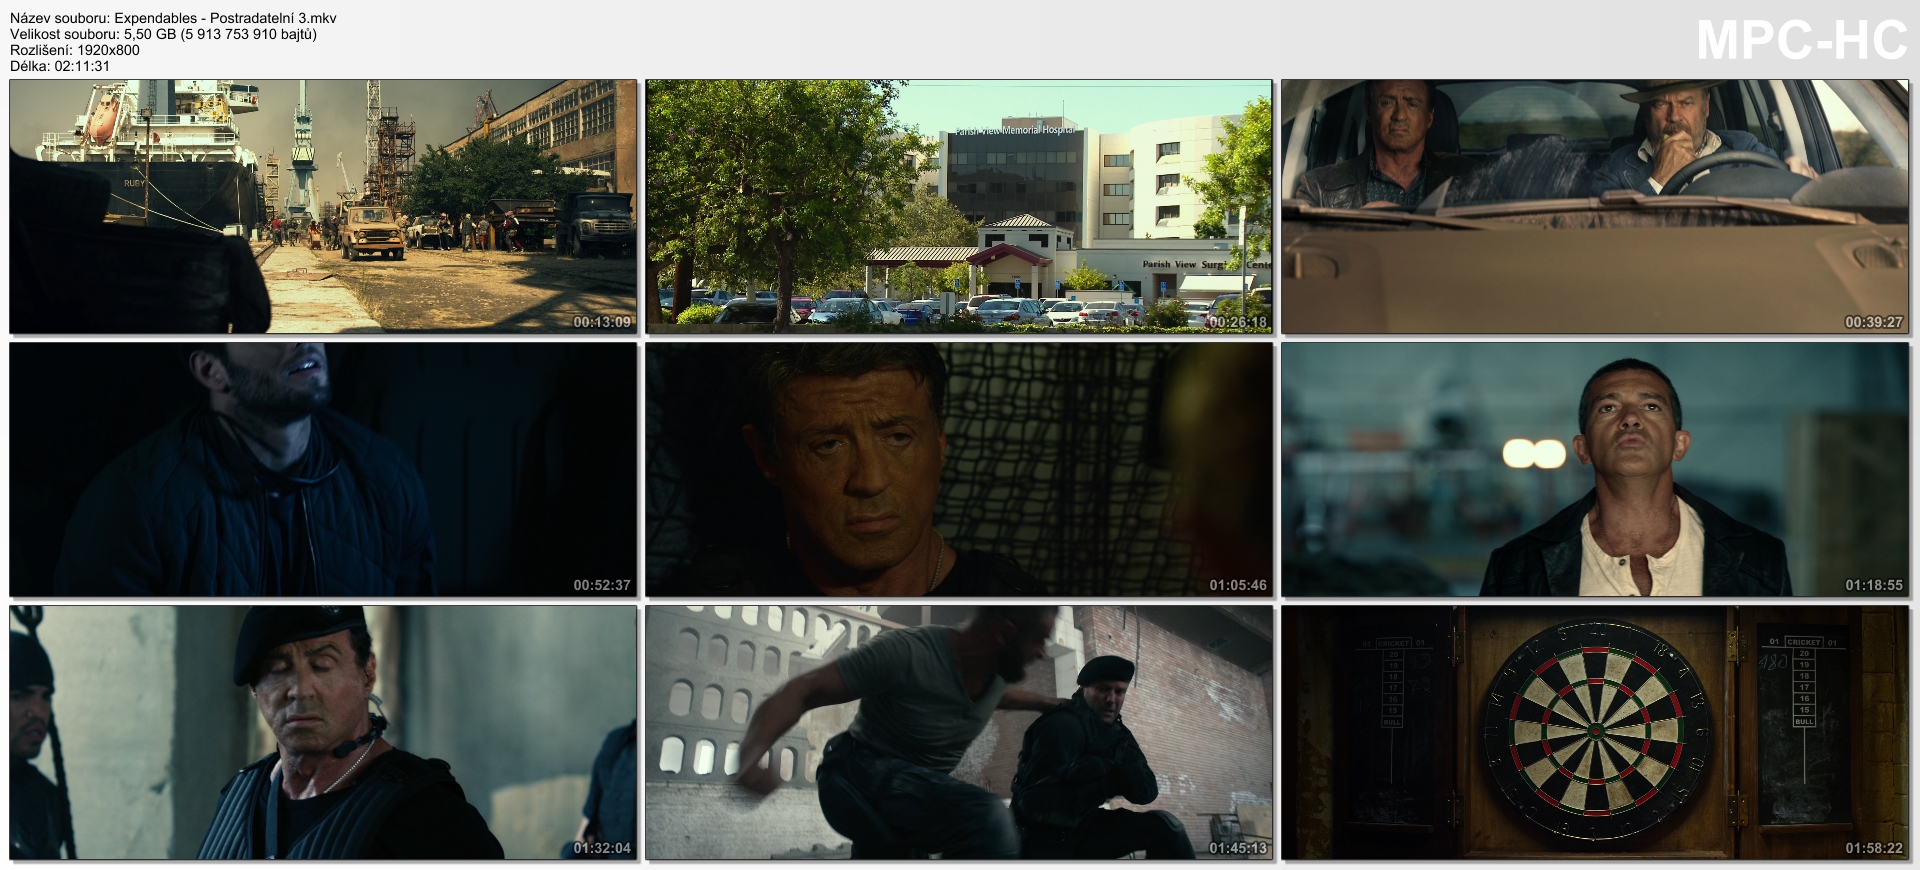The height and width of the screenshot is (870, 1920).
Task: Open the beret soldier thumbnail stamped 01:32:04
Action: [x=323, y=732]
